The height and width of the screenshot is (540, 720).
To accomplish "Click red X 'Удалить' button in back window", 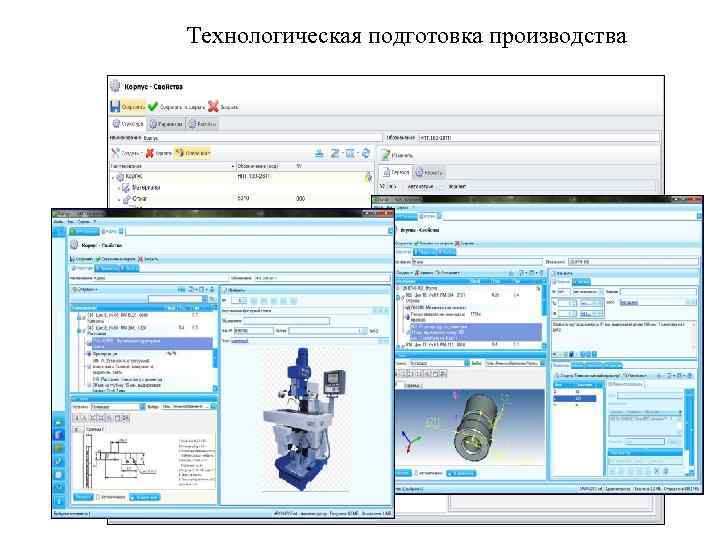I will pyautogui.click(x=158, y=153).
